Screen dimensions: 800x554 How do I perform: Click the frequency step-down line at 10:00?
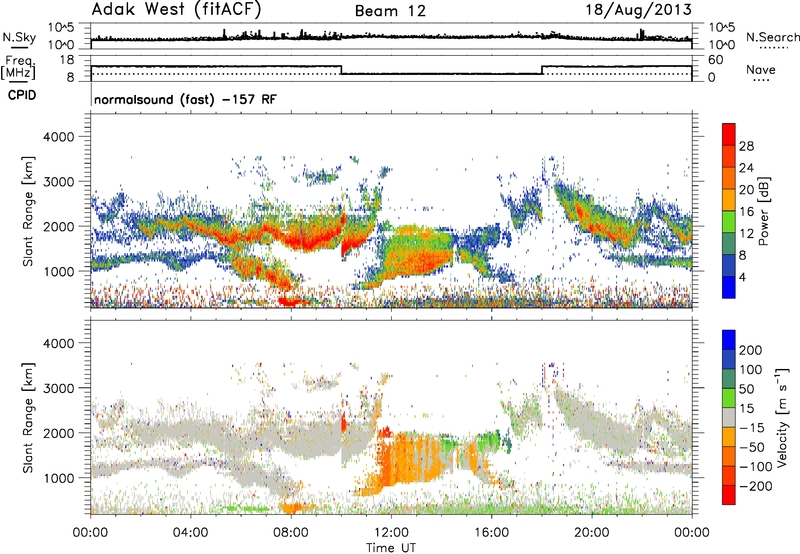(341, 70)
